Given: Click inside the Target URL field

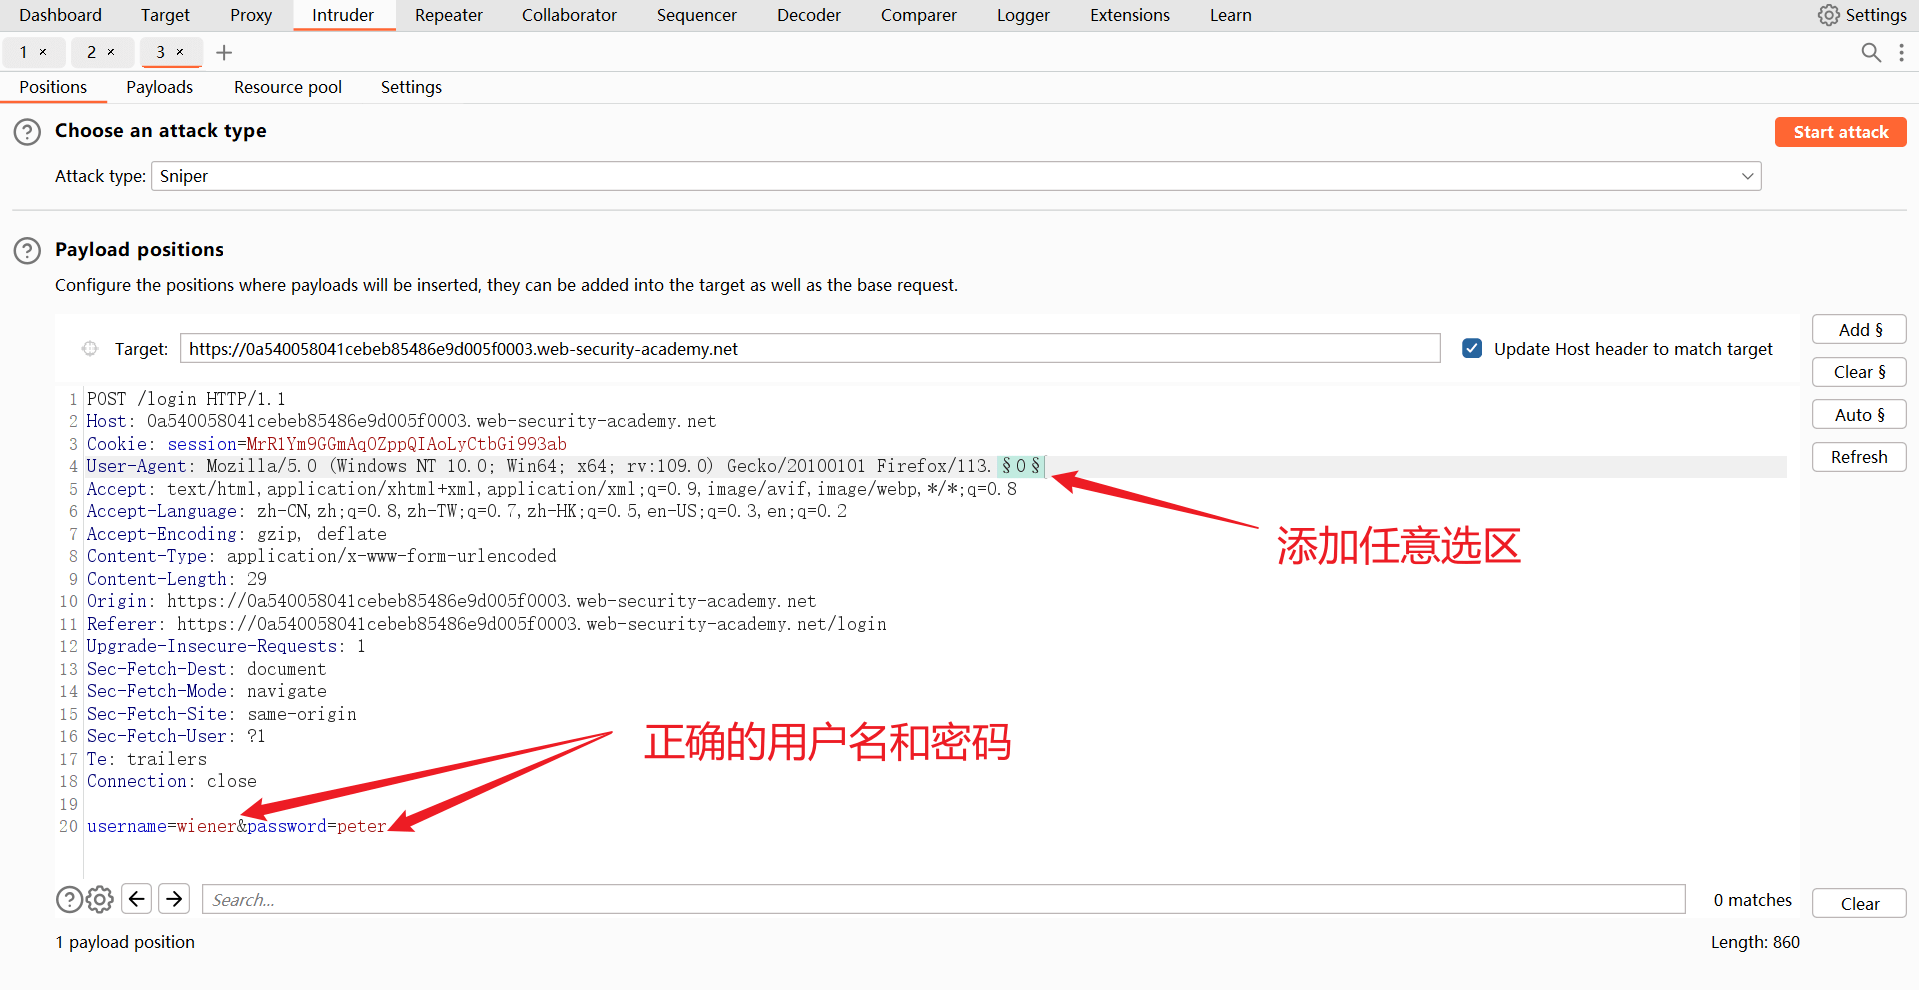Looking at the screenshot, I should 809,349.
